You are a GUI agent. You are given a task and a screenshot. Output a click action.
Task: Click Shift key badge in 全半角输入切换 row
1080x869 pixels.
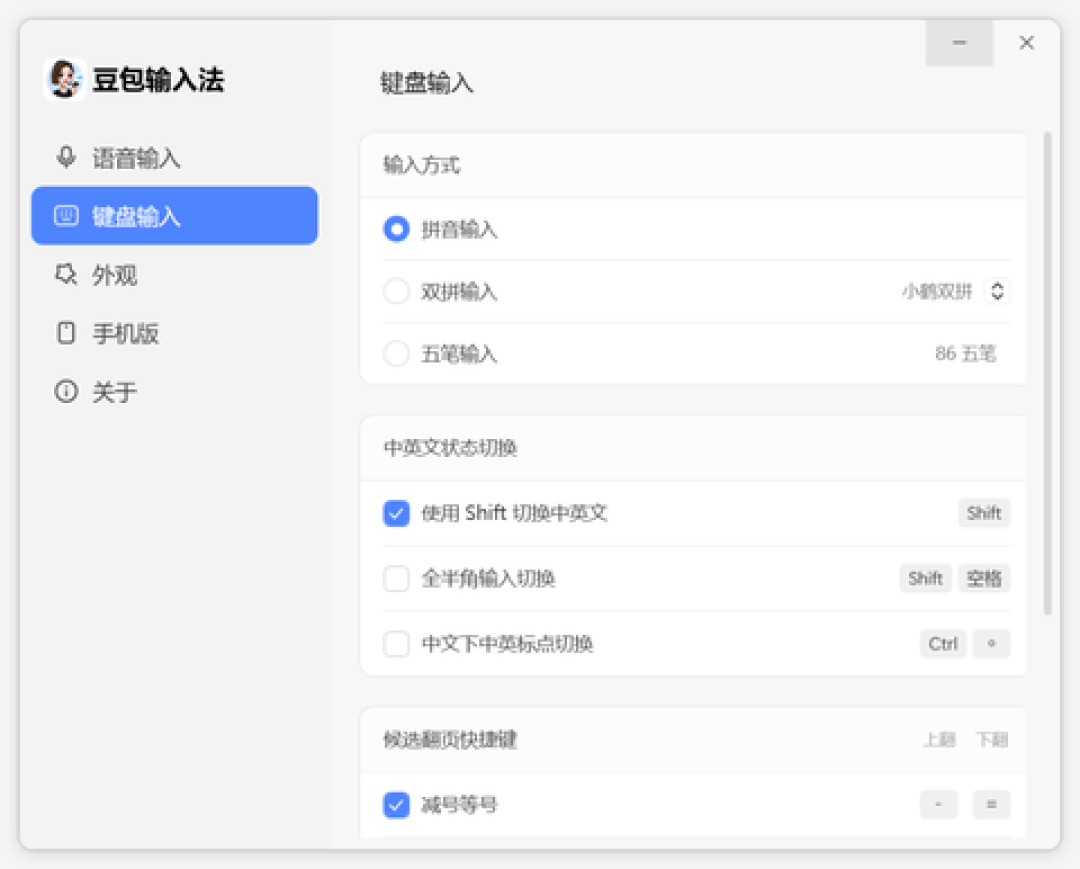coord(925,578)
